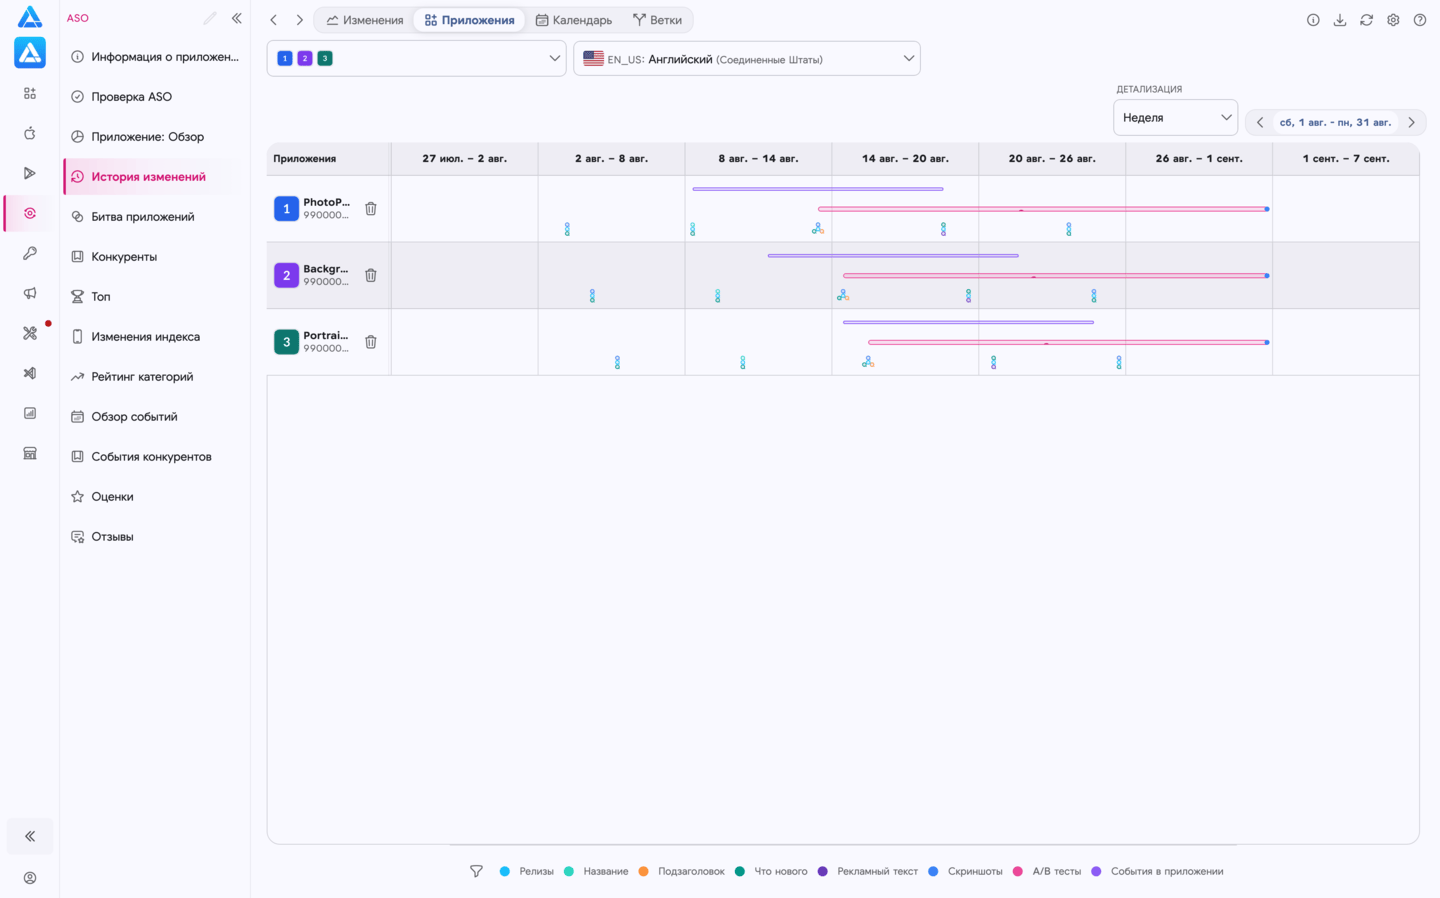
Task: Open the megaphone icon in left rail
Action: [x=30, y=293]
